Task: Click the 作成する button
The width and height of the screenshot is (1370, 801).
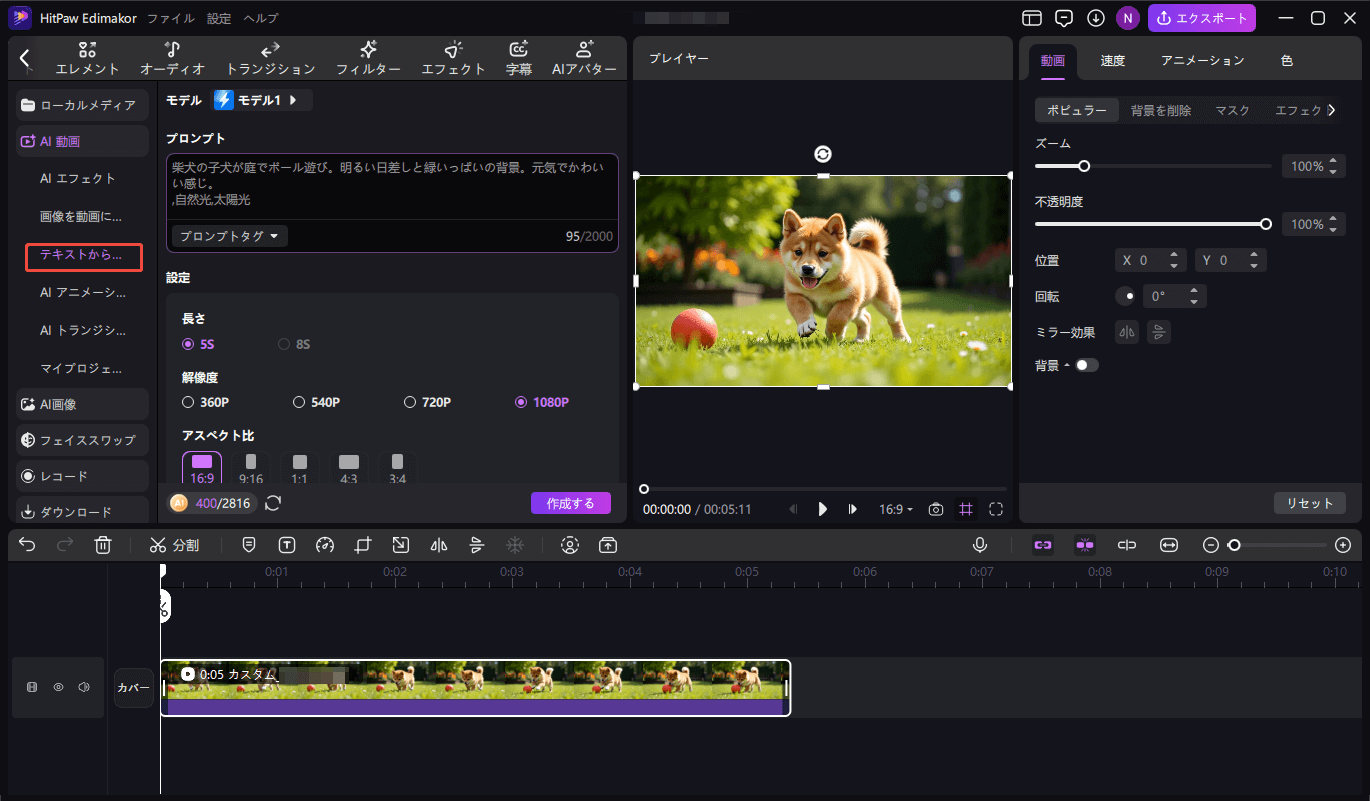Action: (571, 503)
